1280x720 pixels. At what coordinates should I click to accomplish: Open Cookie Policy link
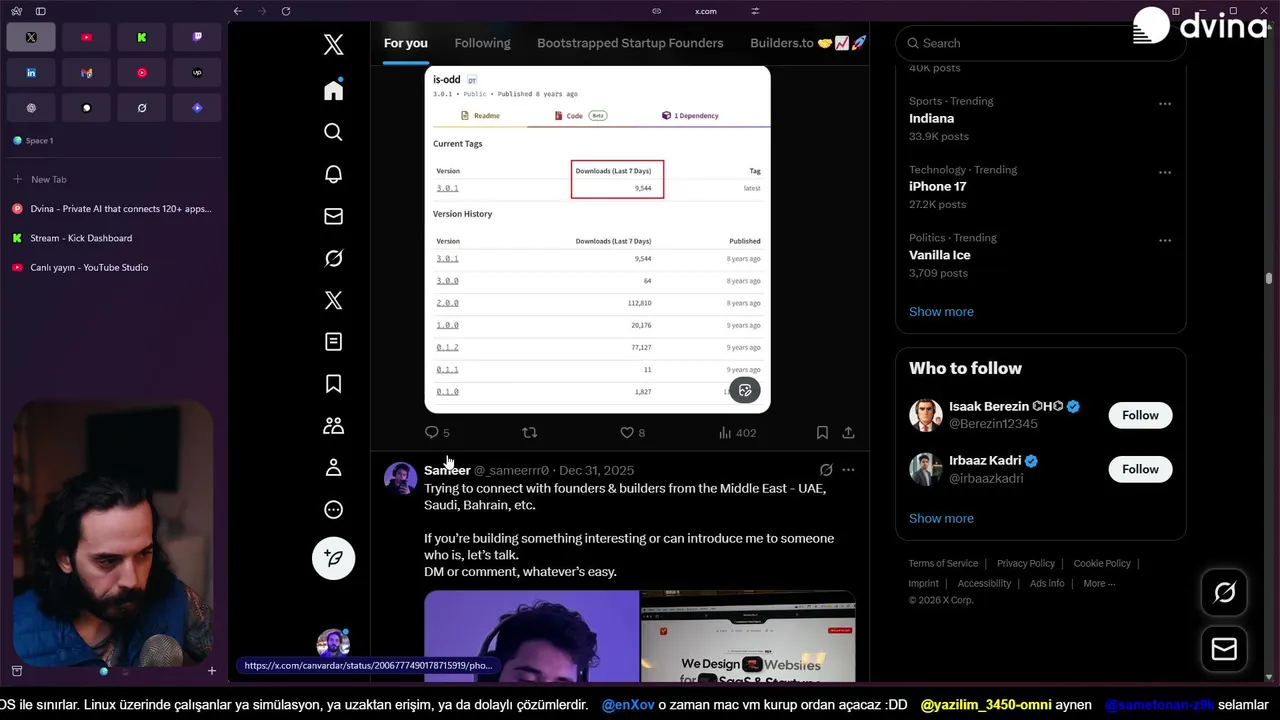pyautogui.click(x=1102, y=563)
